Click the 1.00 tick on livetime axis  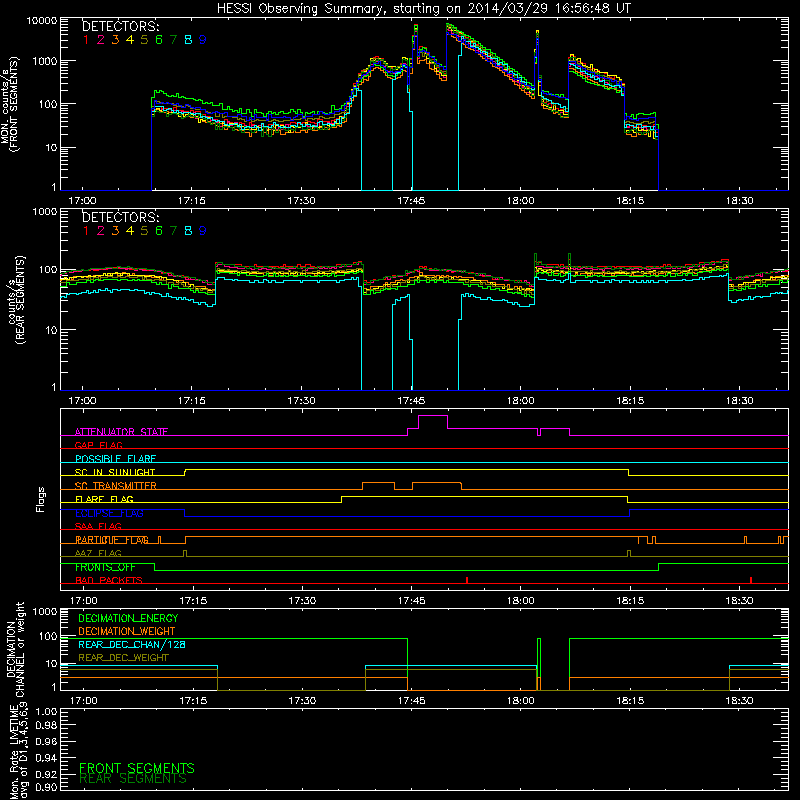click(46, 711)
